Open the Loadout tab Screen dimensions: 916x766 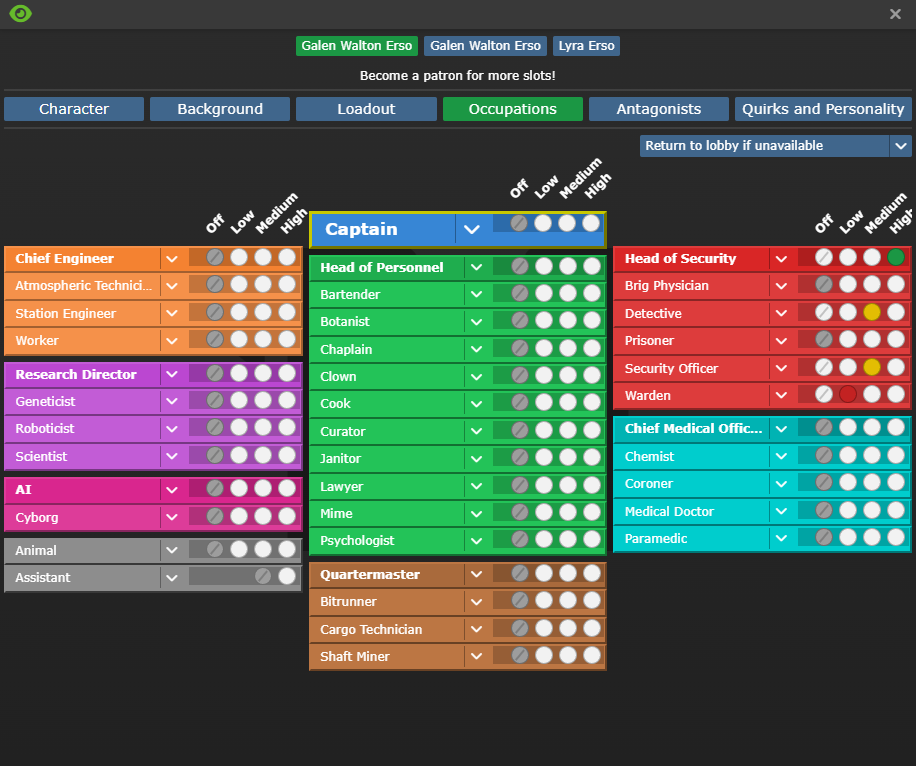click(x=366, y=109)
